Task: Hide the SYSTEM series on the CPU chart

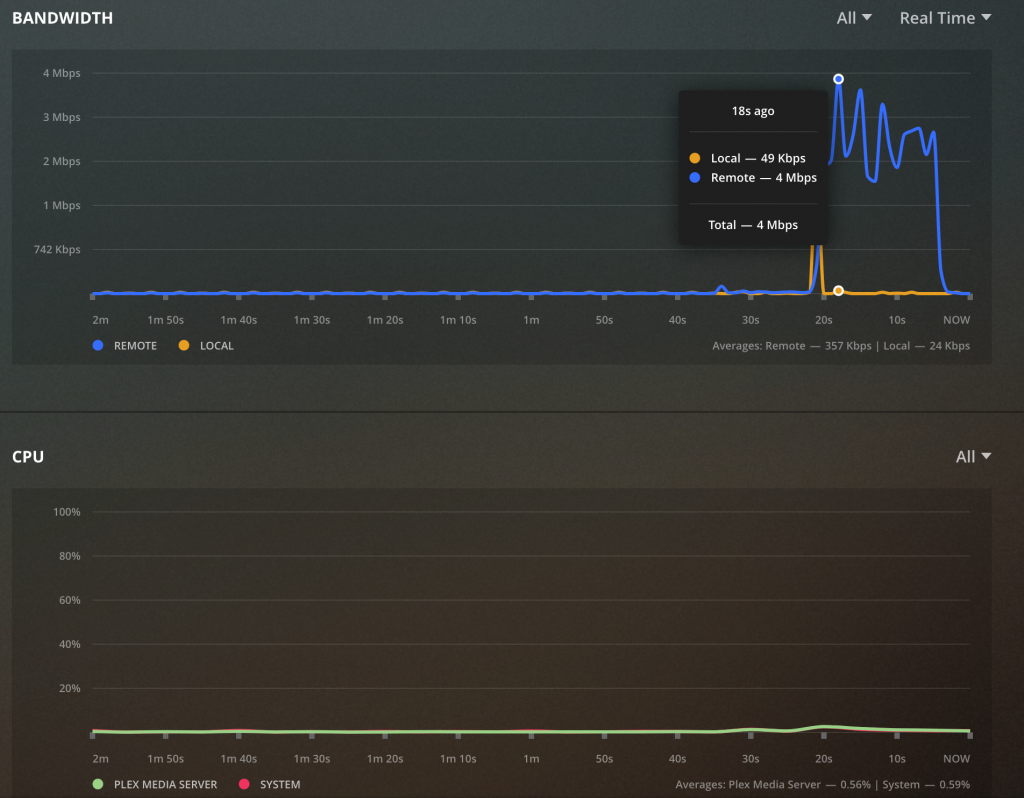Action: click(270, 784)
